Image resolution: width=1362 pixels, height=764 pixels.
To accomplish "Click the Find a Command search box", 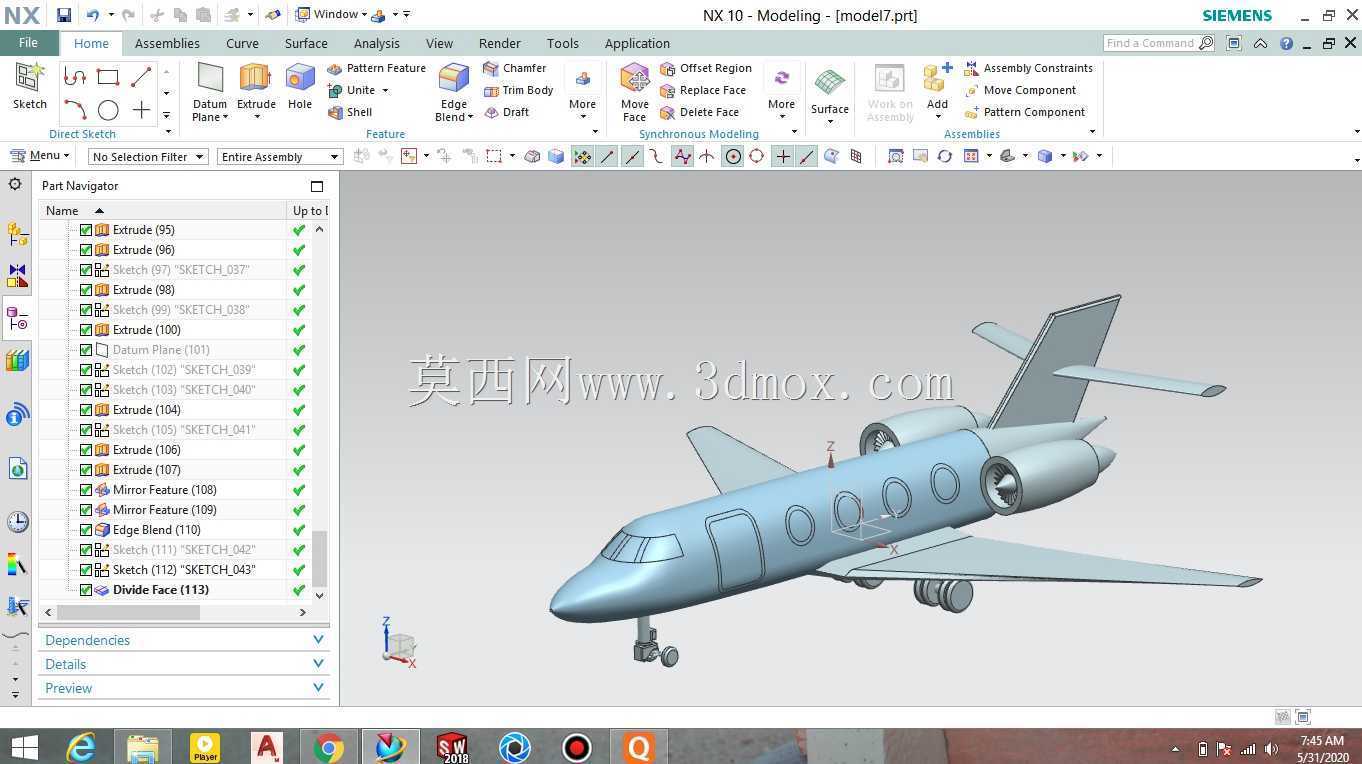I will [x=1150, y=43].
